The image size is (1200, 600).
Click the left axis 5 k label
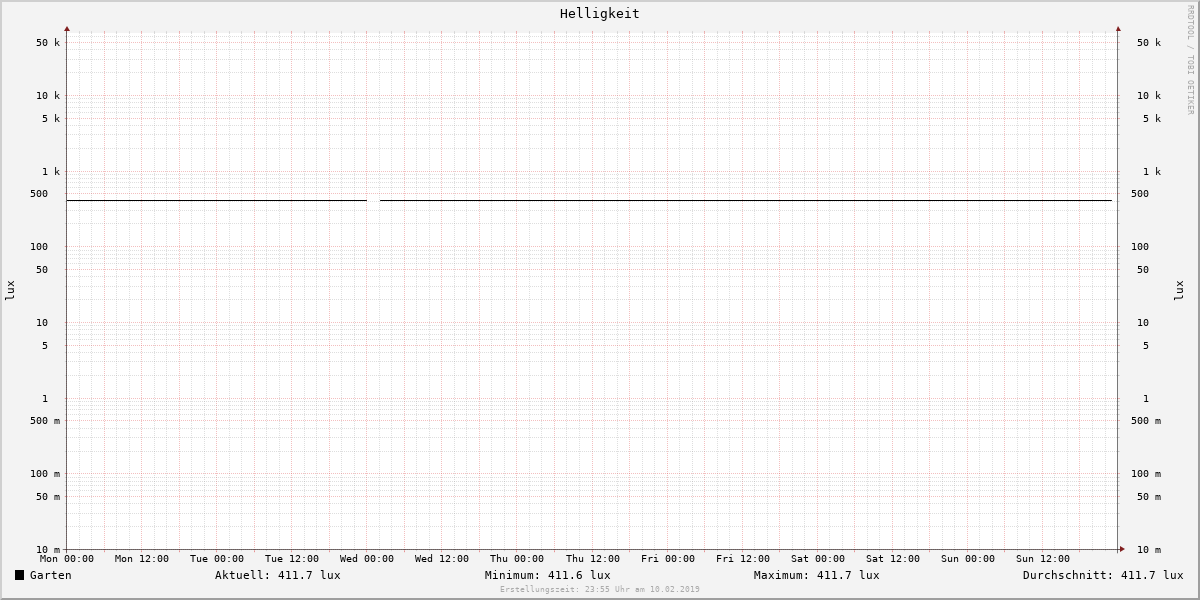pyautogui.click(x=51, y=119)
